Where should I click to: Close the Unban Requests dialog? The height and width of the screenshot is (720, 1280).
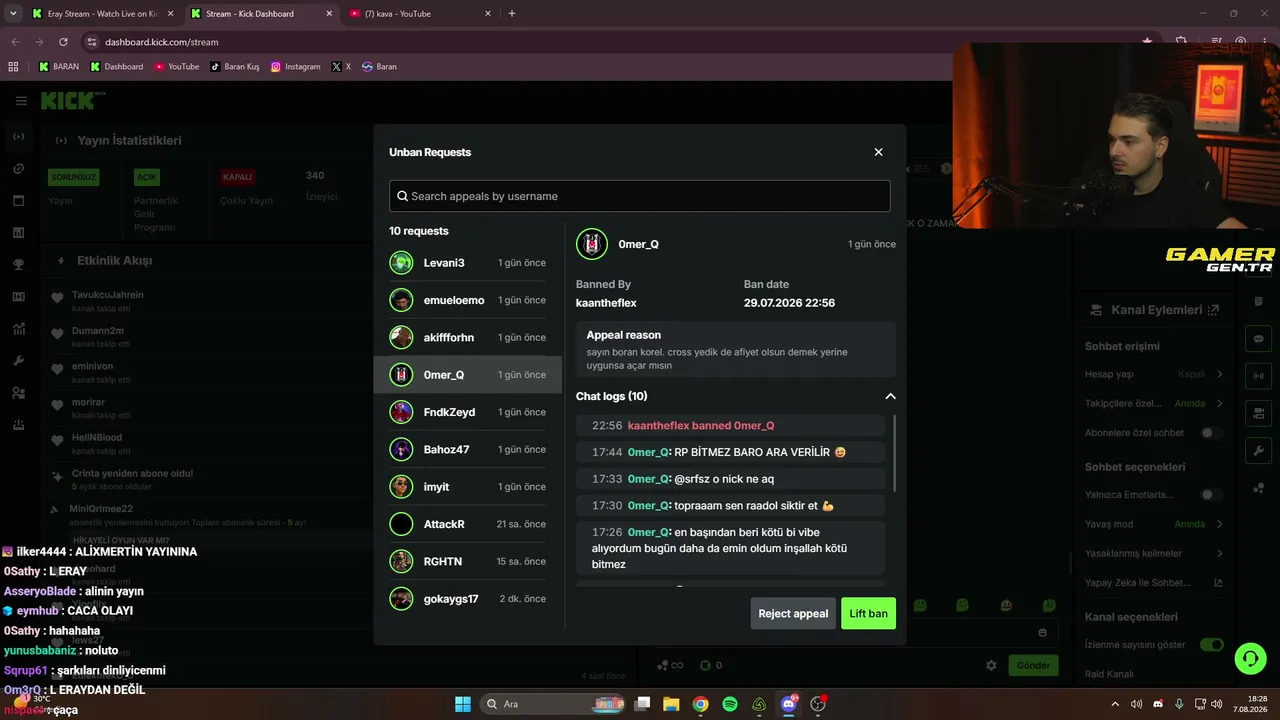point(878,152)
